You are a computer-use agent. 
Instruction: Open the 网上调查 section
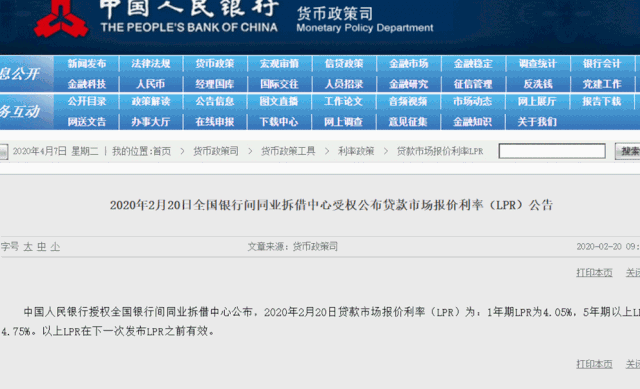point(344,122)
